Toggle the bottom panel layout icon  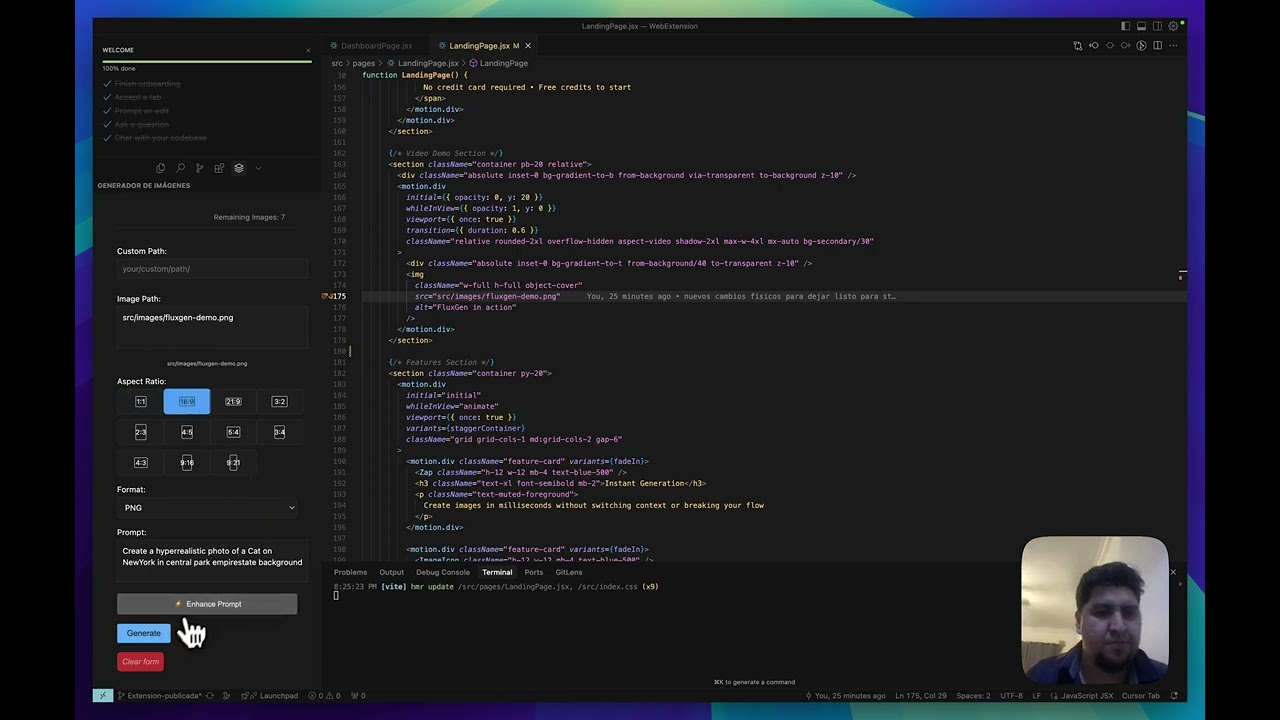pos(1141,26)
